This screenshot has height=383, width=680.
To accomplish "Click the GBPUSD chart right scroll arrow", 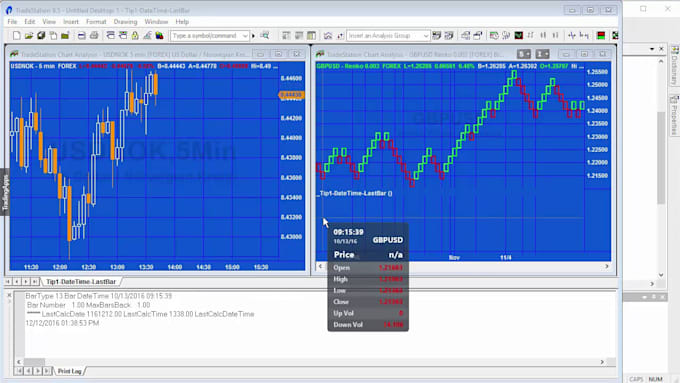I will (607, 266).
